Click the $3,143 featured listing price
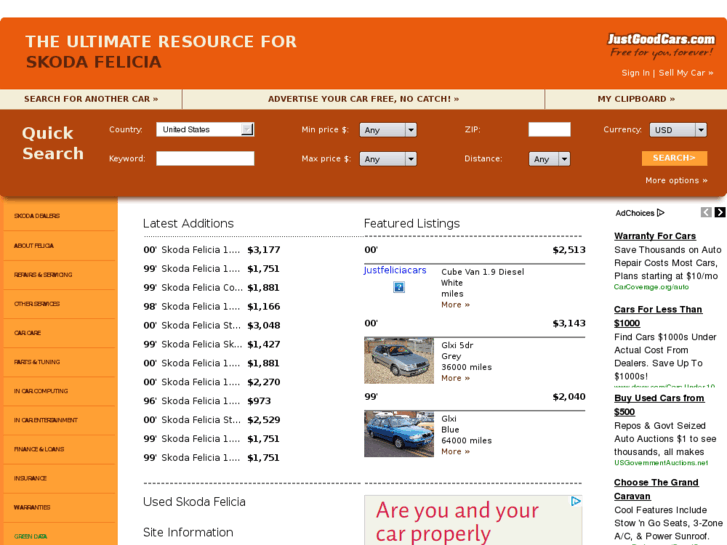Viewport: 727px width, 545px height. click(569, 323)
